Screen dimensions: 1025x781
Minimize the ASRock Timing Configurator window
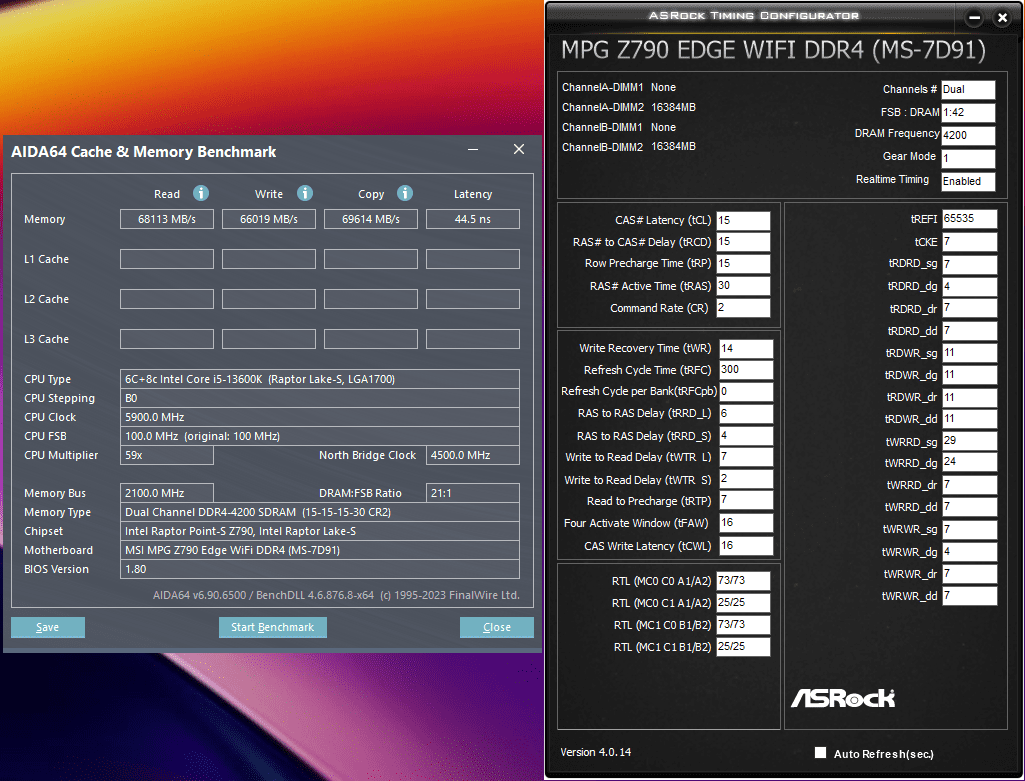[x=974, y=18]
